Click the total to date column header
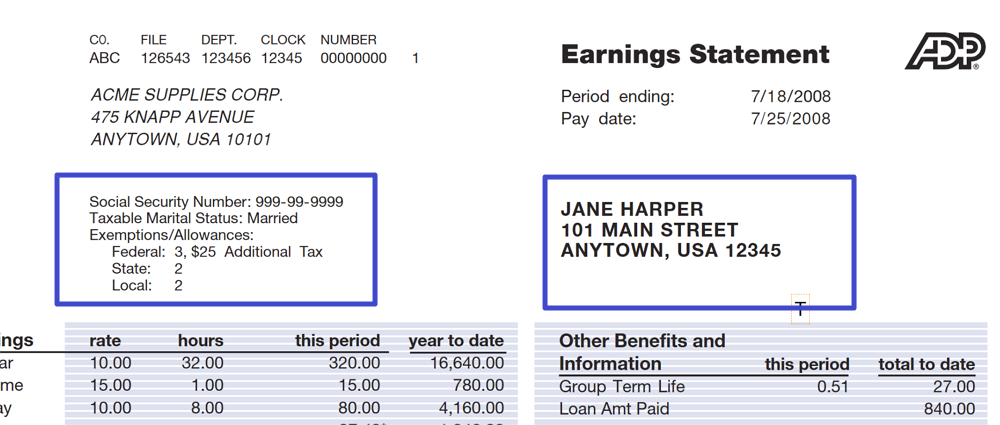This screenshot has height=425, width=1000. (x=926, y=364)
